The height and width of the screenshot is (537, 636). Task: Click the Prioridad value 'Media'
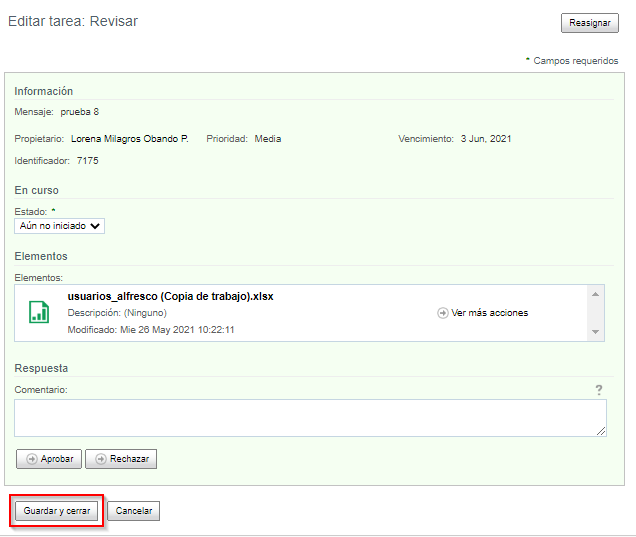(268, 139)
